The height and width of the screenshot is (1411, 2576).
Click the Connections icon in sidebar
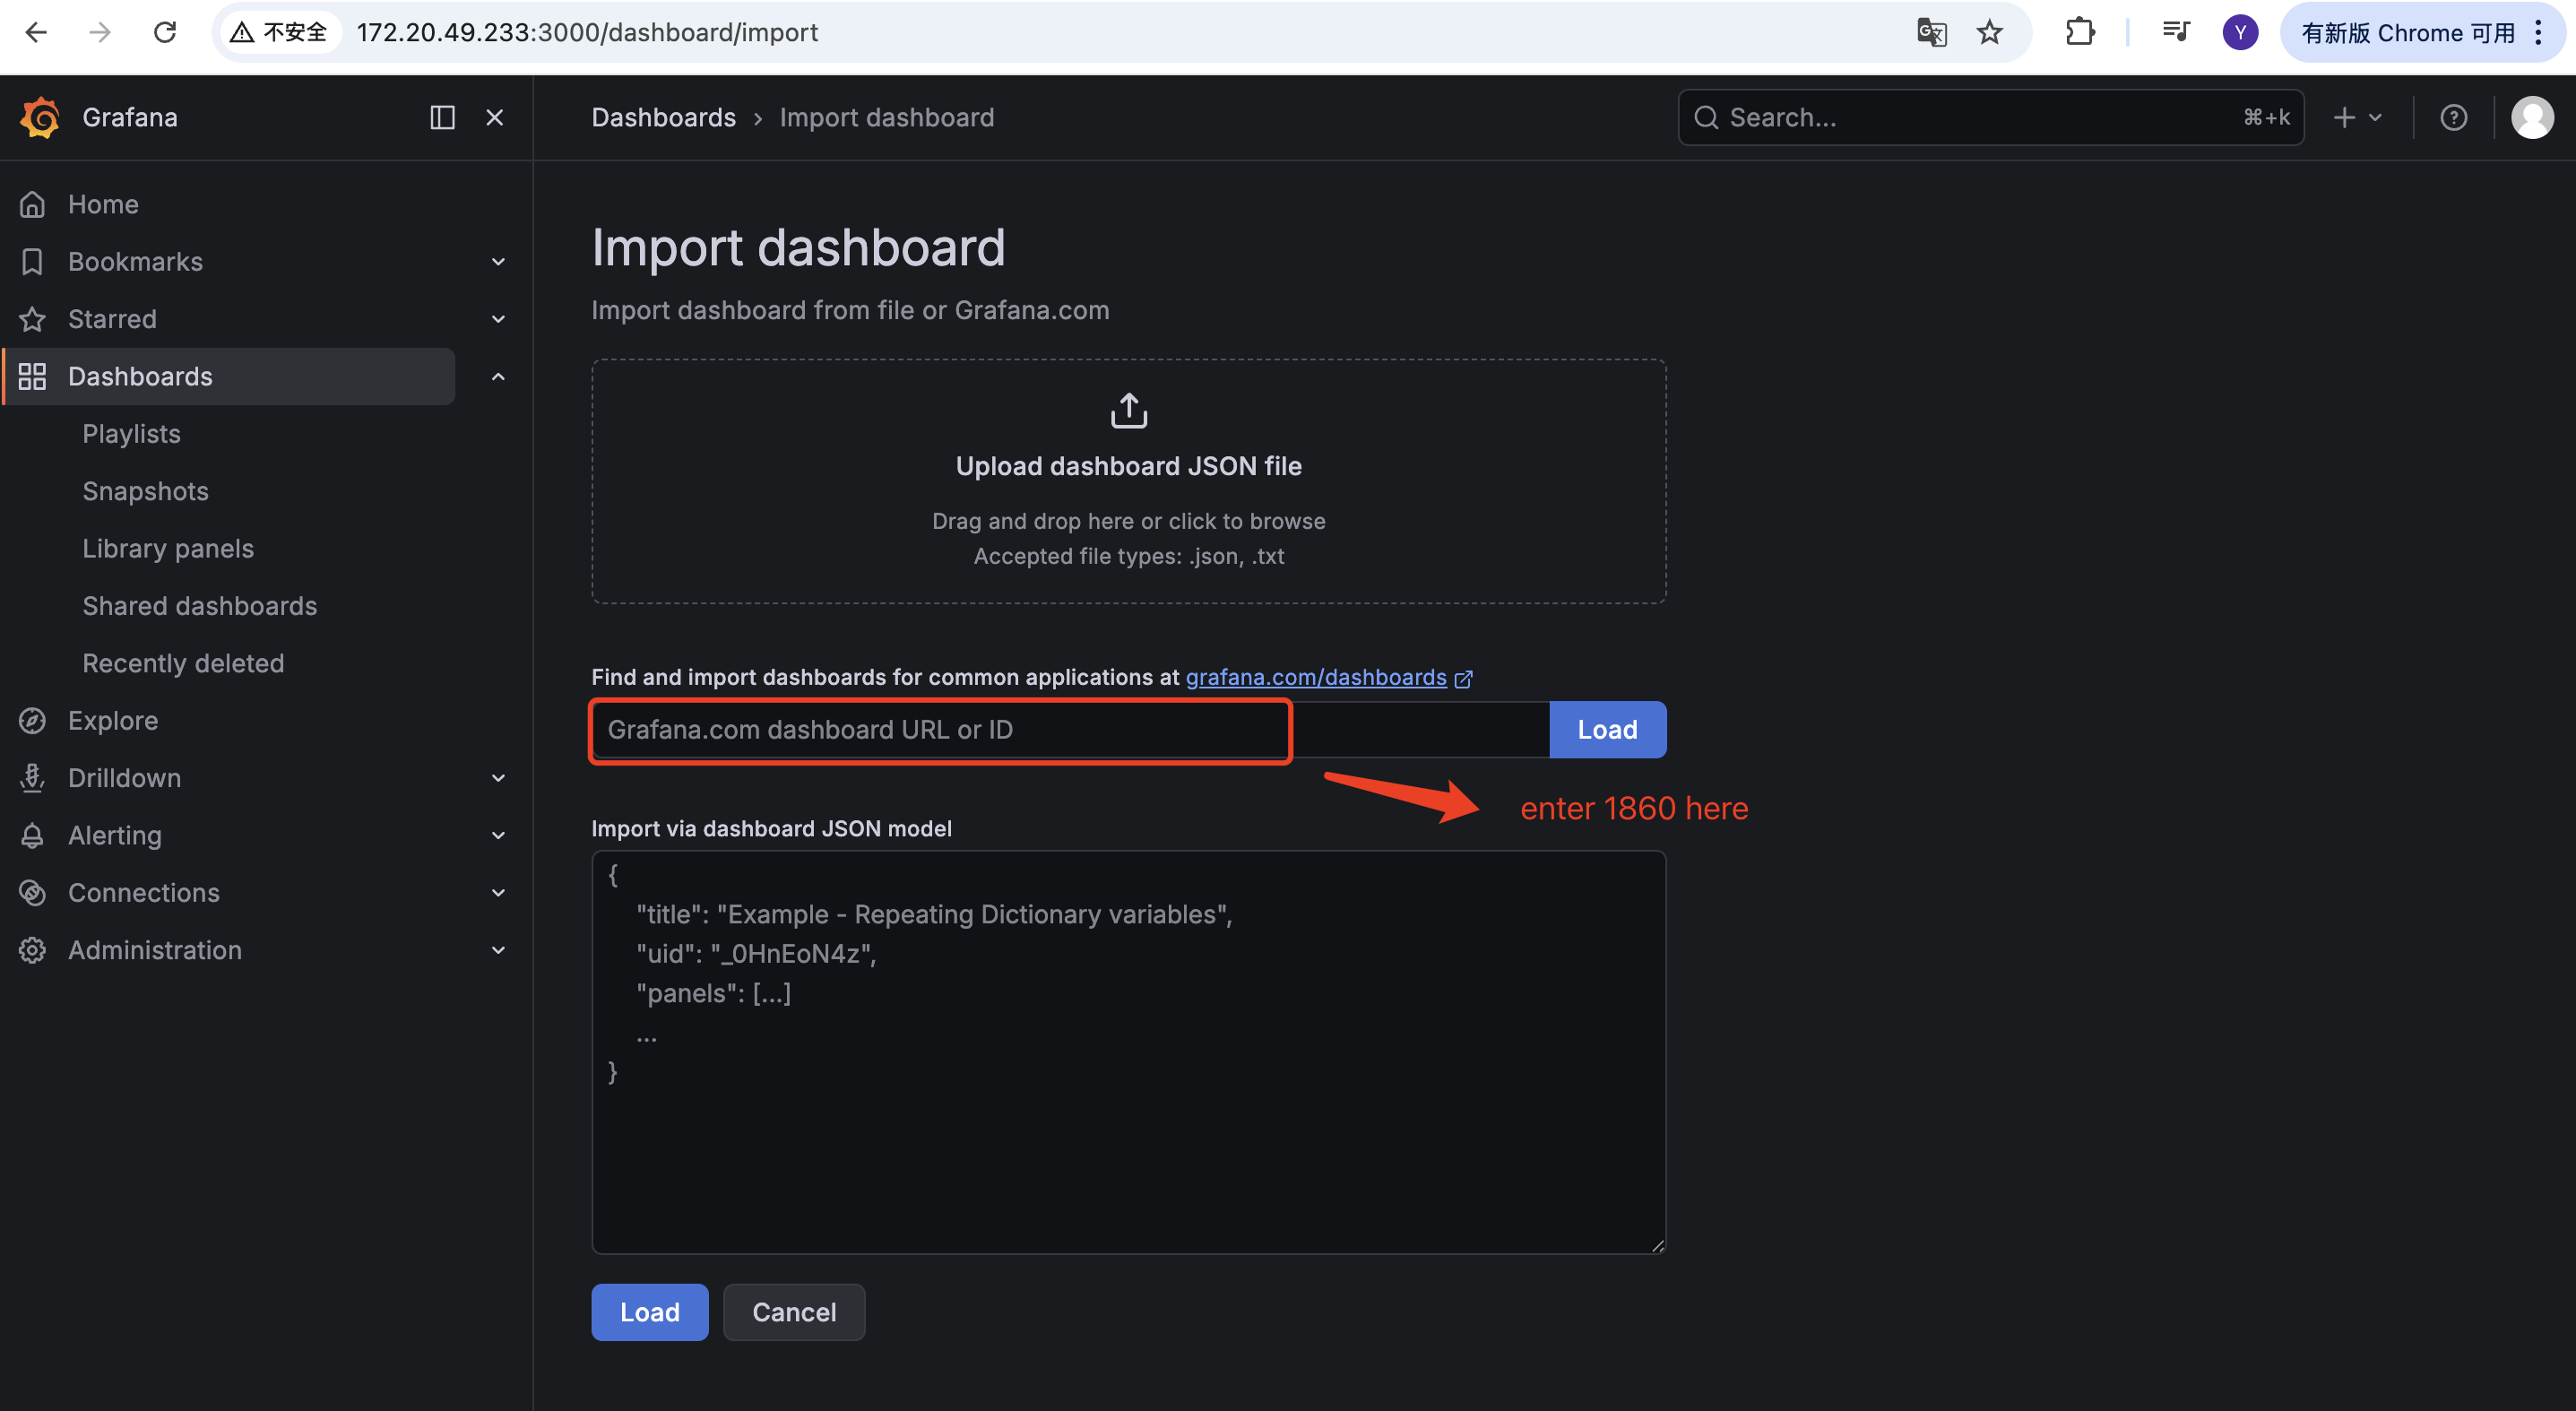pyautogui.click(x=32, y=892)
